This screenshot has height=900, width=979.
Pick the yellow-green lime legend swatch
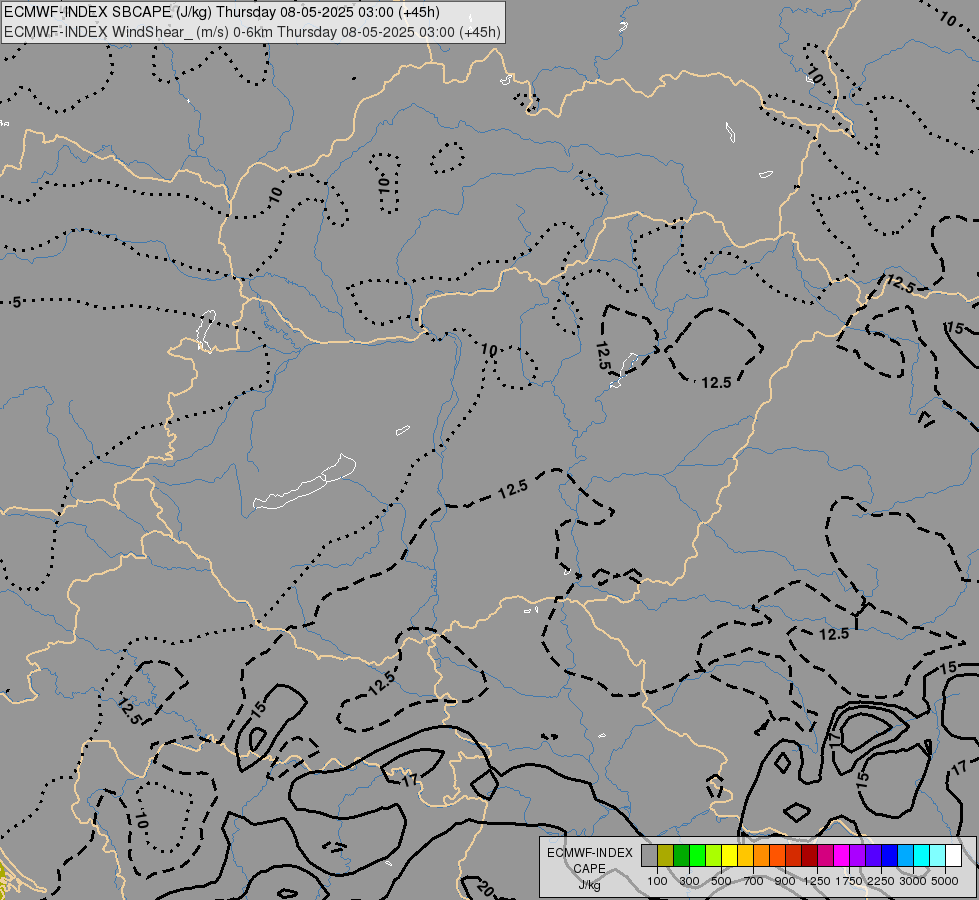pos(714,856)
